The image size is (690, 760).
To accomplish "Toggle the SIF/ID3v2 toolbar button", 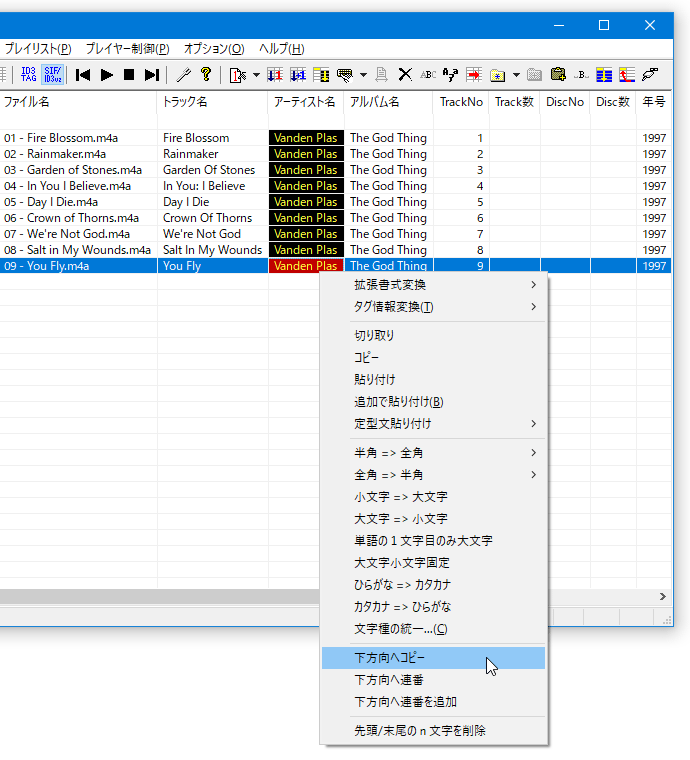I will (53, 75).
